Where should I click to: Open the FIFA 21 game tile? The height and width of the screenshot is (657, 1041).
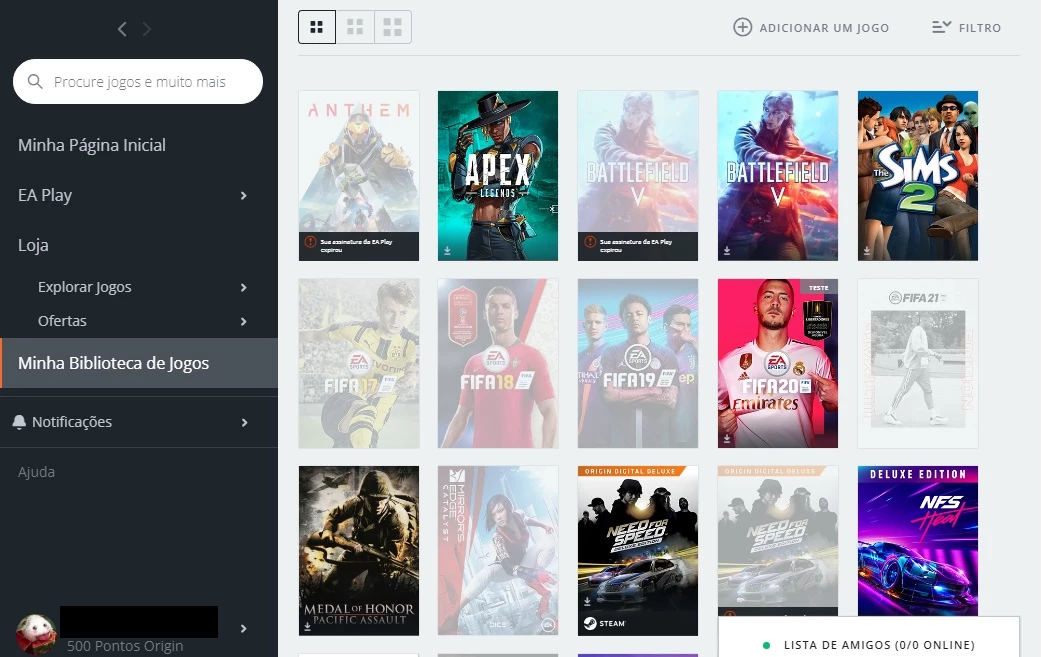pos(918,364)
